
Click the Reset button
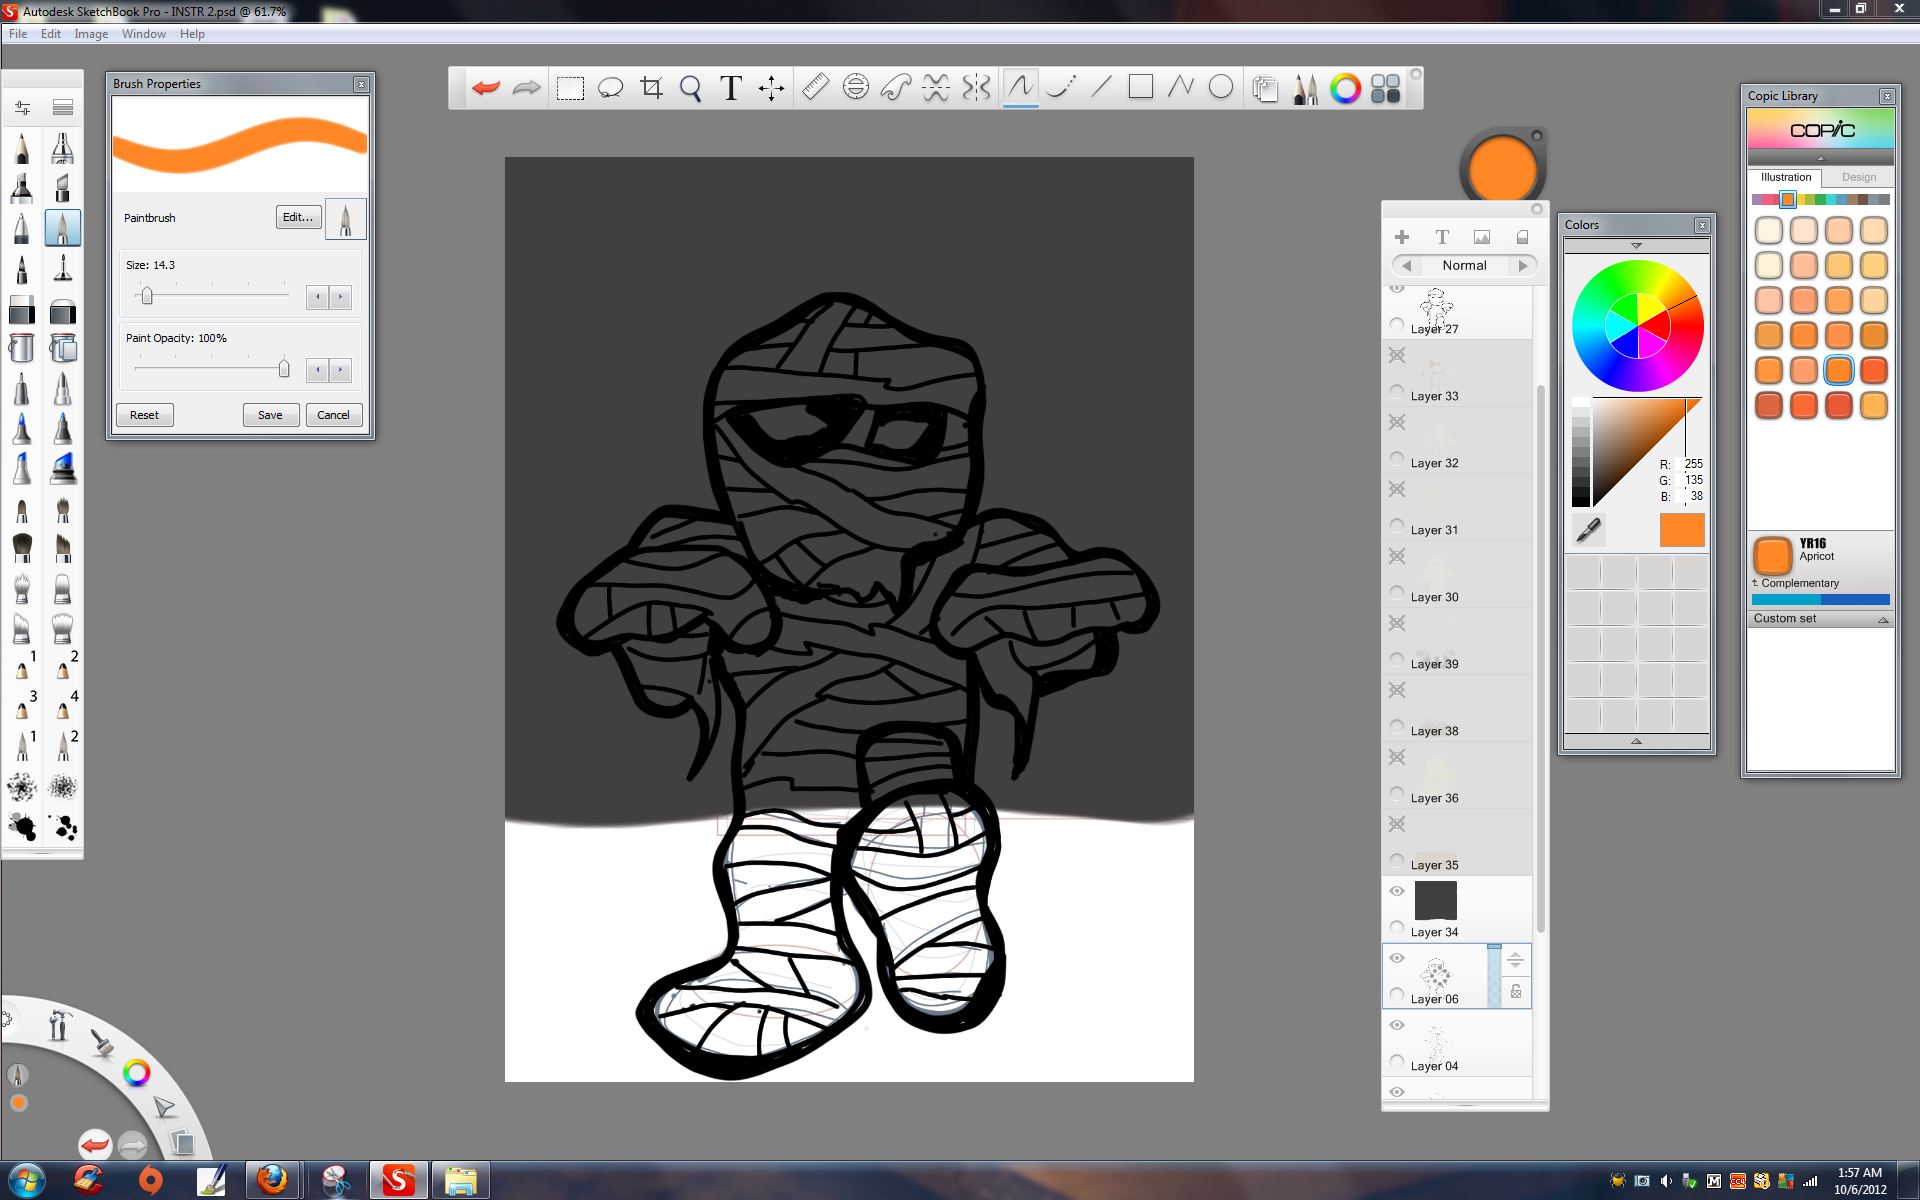pos(144,415)
